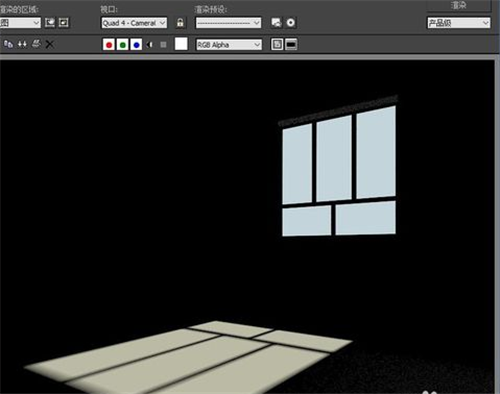Image resolution: width=500 pixels, height=394 pixels.
Task: Toggle UI overlay icon beside RGB Alpha
Action: click(277, 44)
